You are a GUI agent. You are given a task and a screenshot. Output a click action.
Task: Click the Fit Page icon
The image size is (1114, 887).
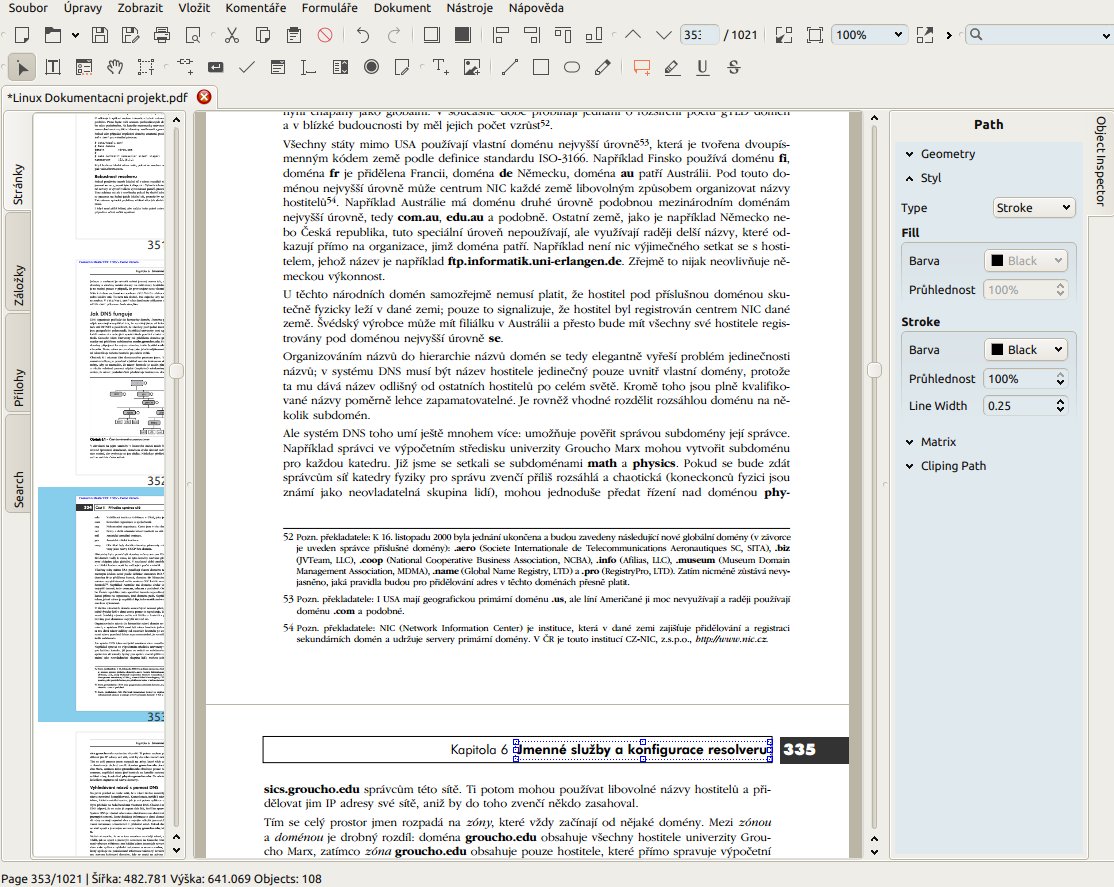click(x=815, y=35)
